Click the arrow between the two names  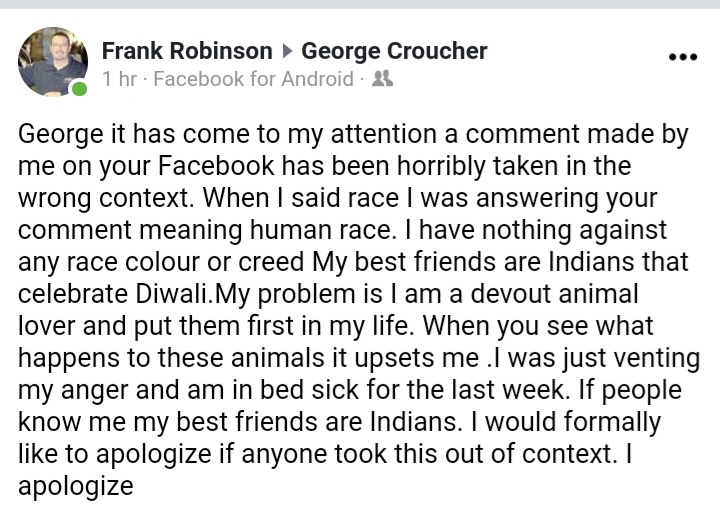[x=287, y=51]
